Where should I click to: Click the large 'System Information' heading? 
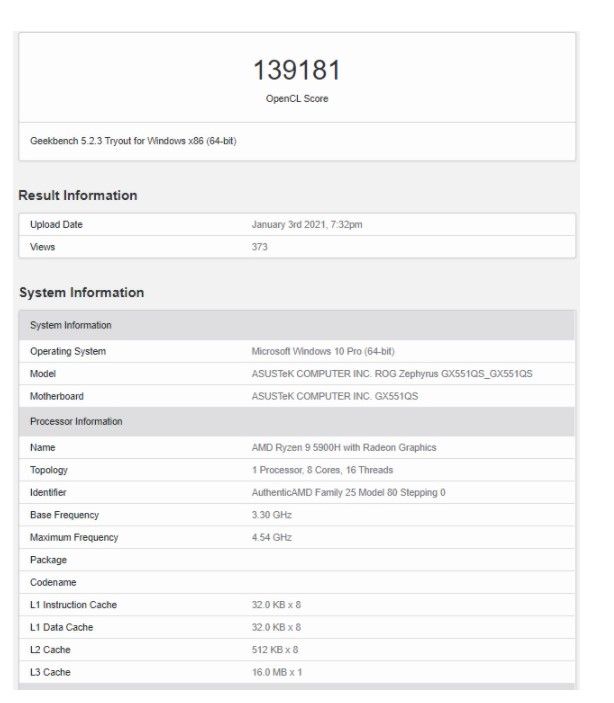pos(82,292)
